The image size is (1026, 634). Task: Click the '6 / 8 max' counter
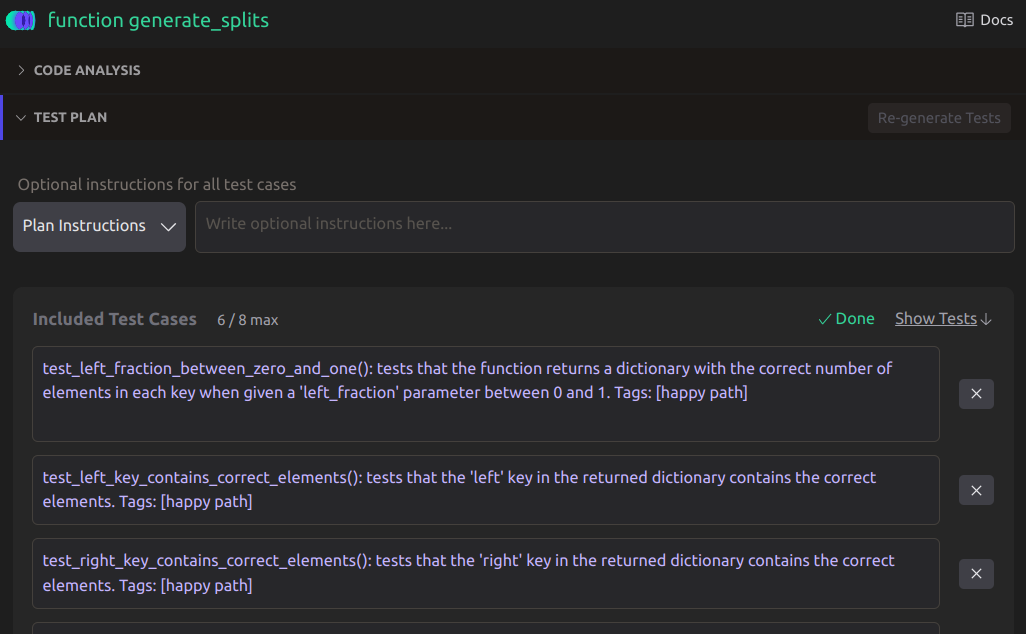tap(247, 320)
